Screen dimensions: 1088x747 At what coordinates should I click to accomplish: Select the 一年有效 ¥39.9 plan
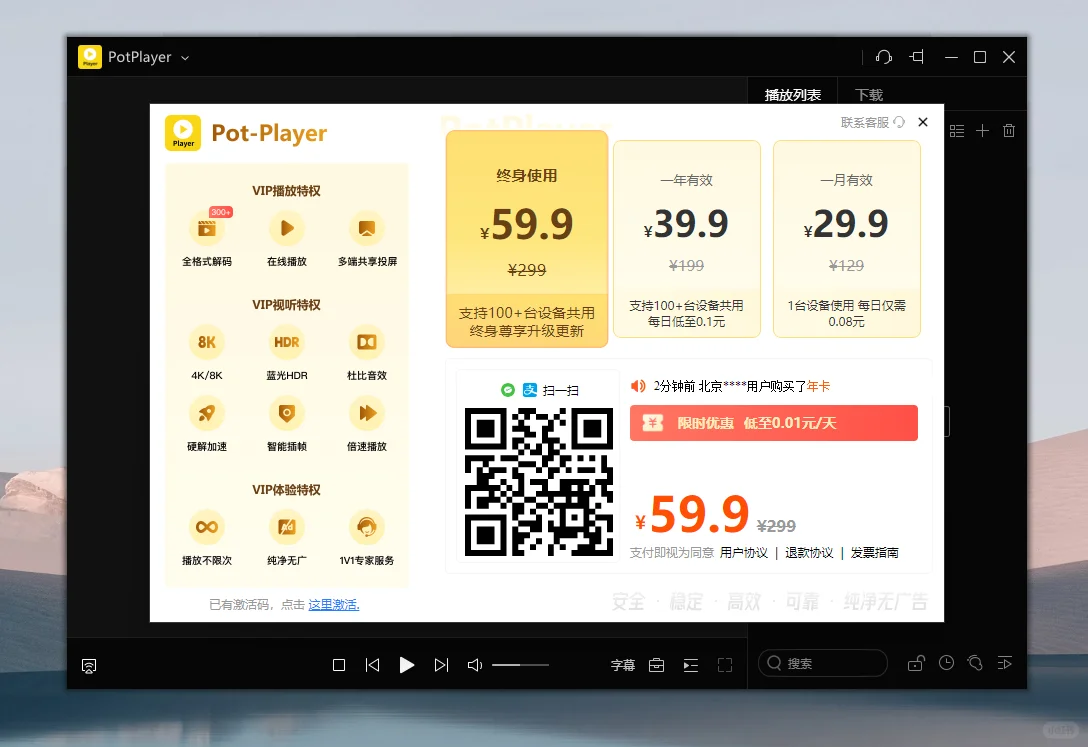point(687,239)
